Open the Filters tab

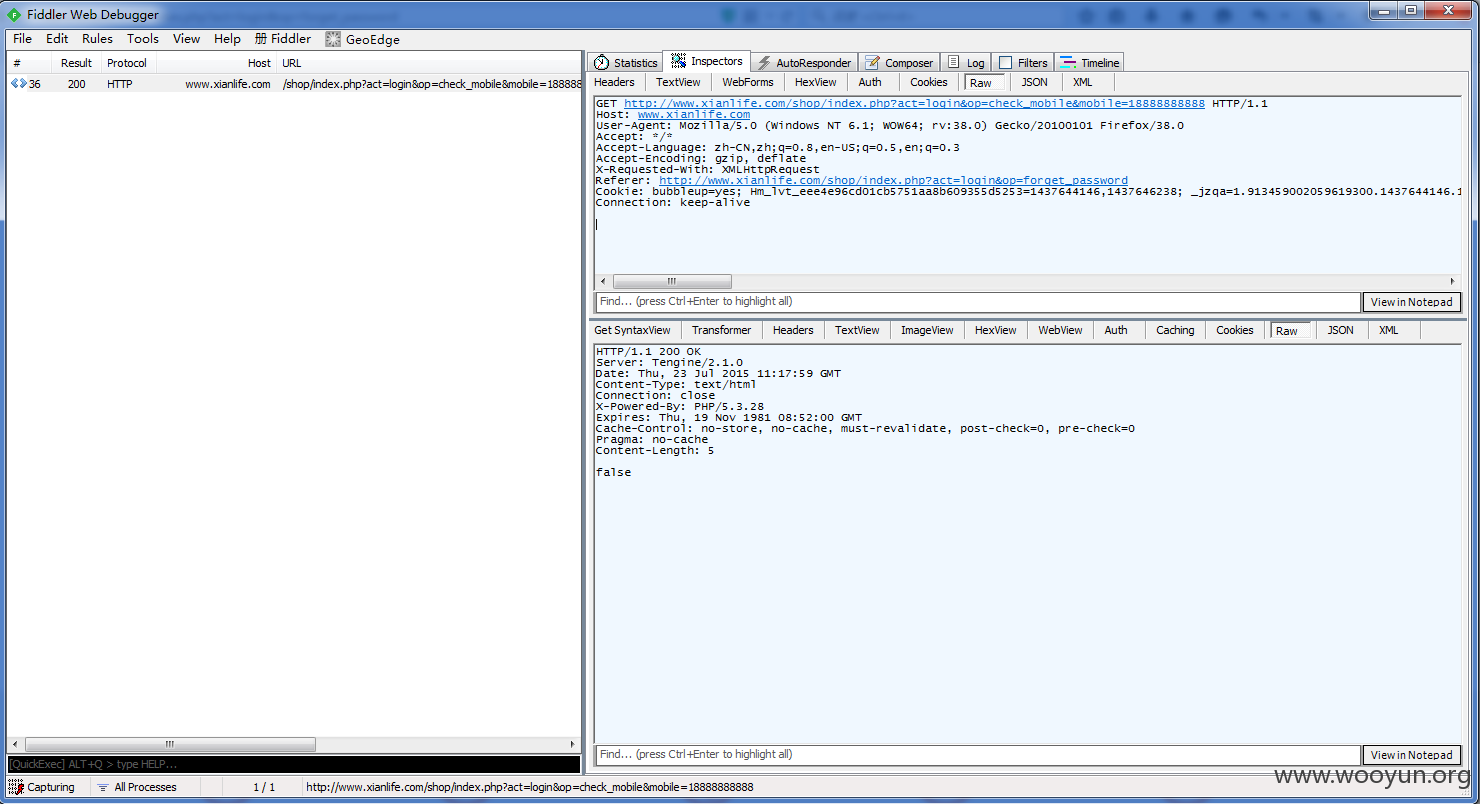coord(1023,62)
